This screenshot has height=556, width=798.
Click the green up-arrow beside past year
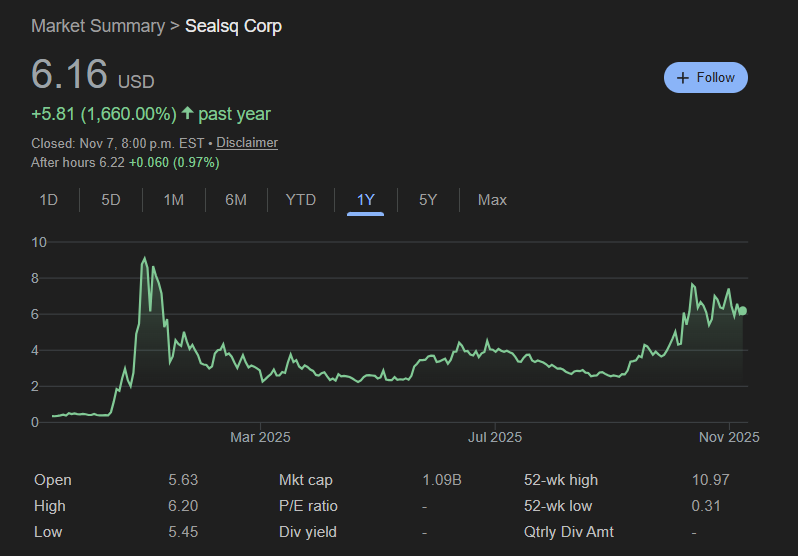[188, 113]
